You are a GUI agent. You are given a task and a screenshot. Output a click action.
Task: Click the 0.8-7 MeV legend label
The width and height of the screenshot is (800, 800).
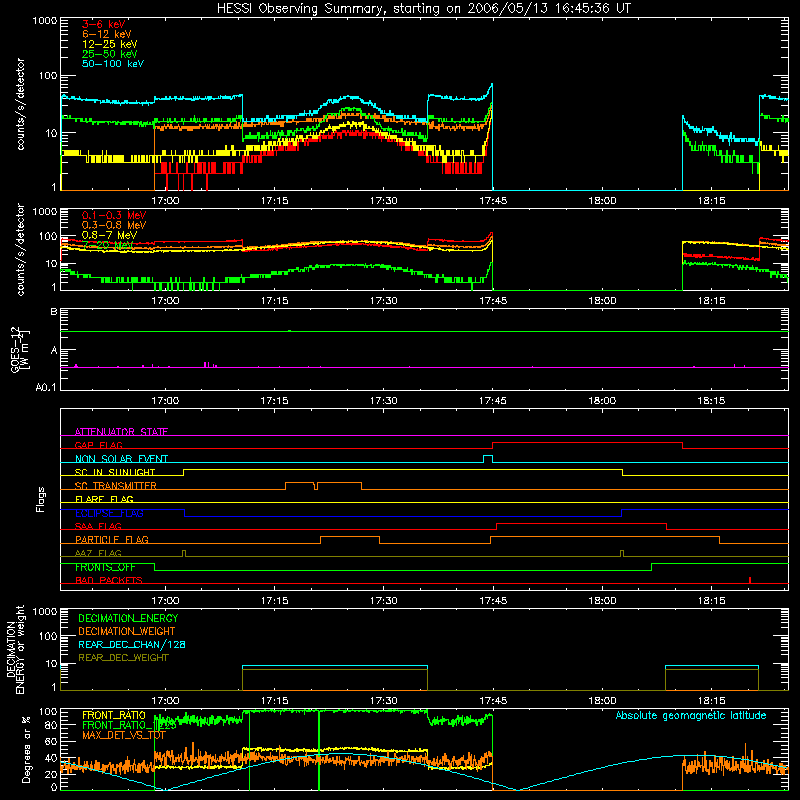coord(109,235)
